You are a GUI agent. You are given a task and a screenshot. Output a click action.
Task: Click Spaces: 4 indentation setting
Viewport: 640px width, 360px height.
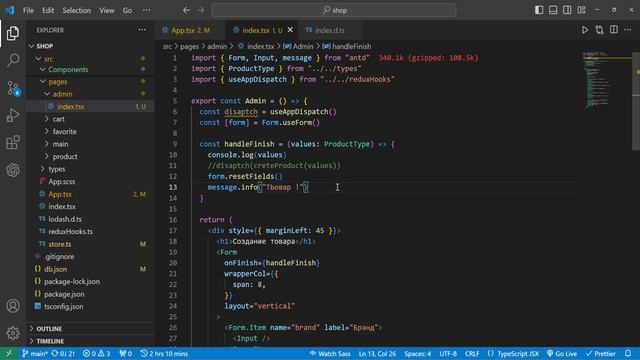point(418,353)
